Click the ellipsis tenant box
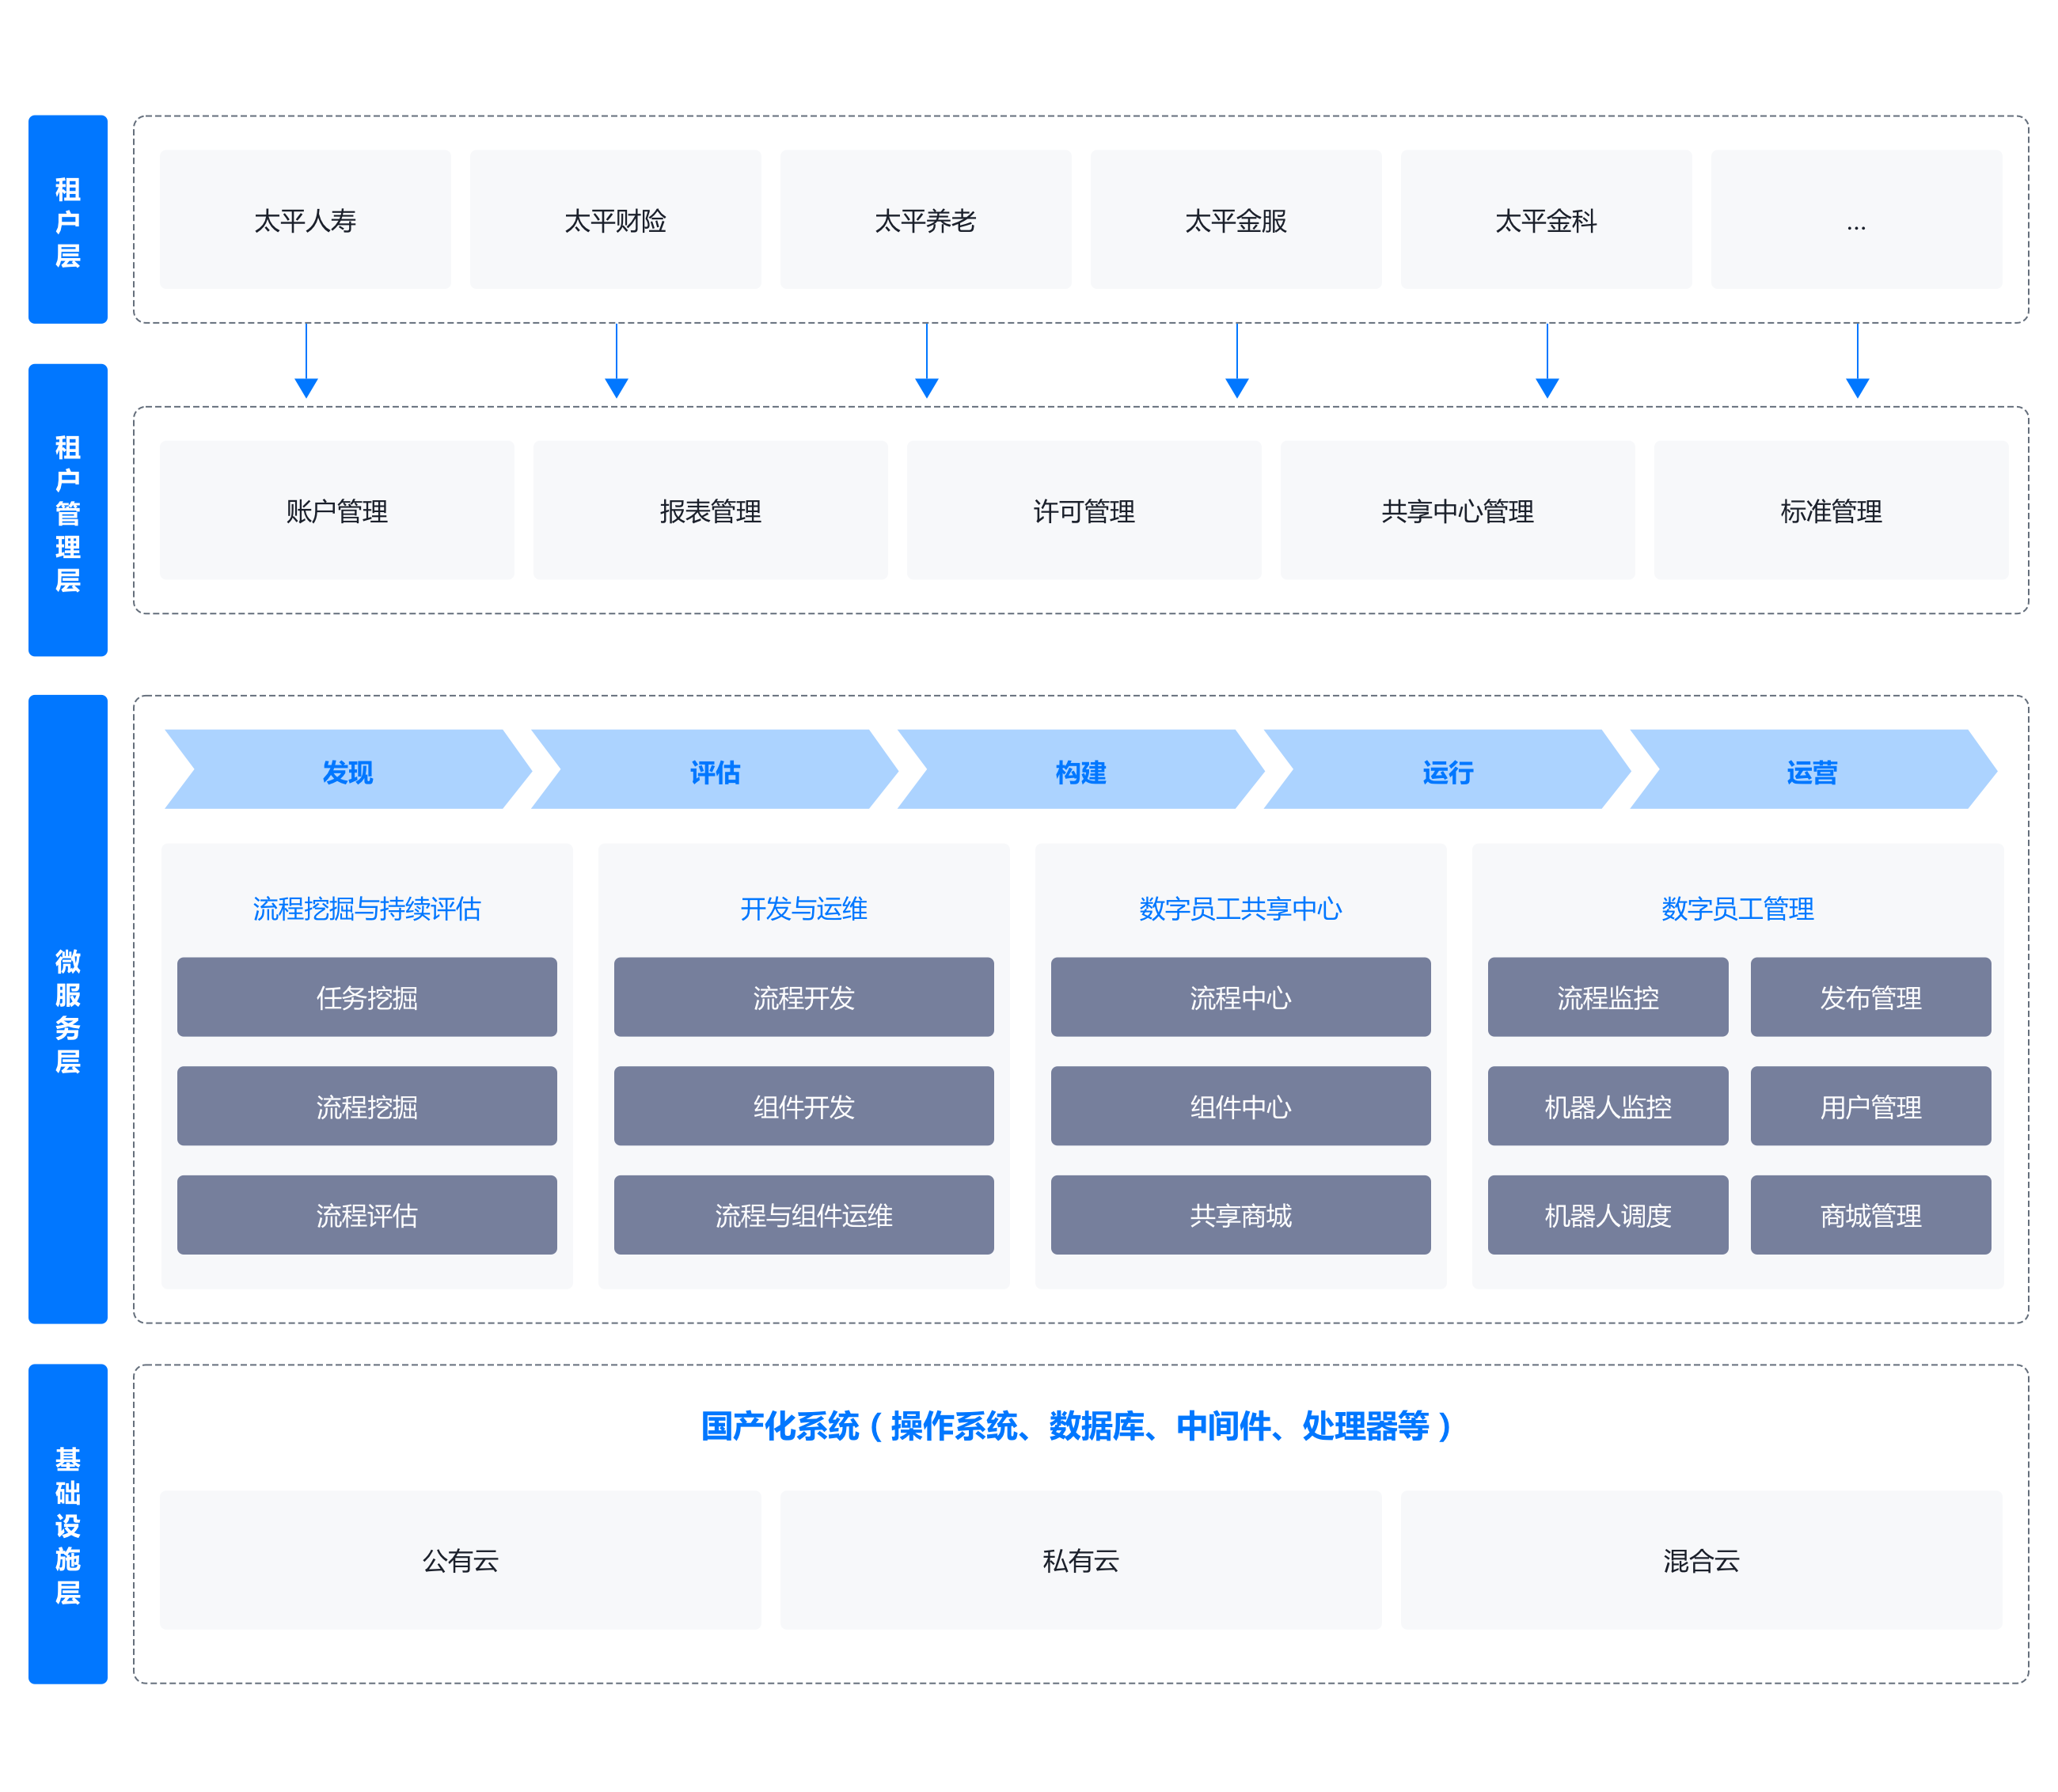The image size is (2058, 1792). (x=1856, y=220)
